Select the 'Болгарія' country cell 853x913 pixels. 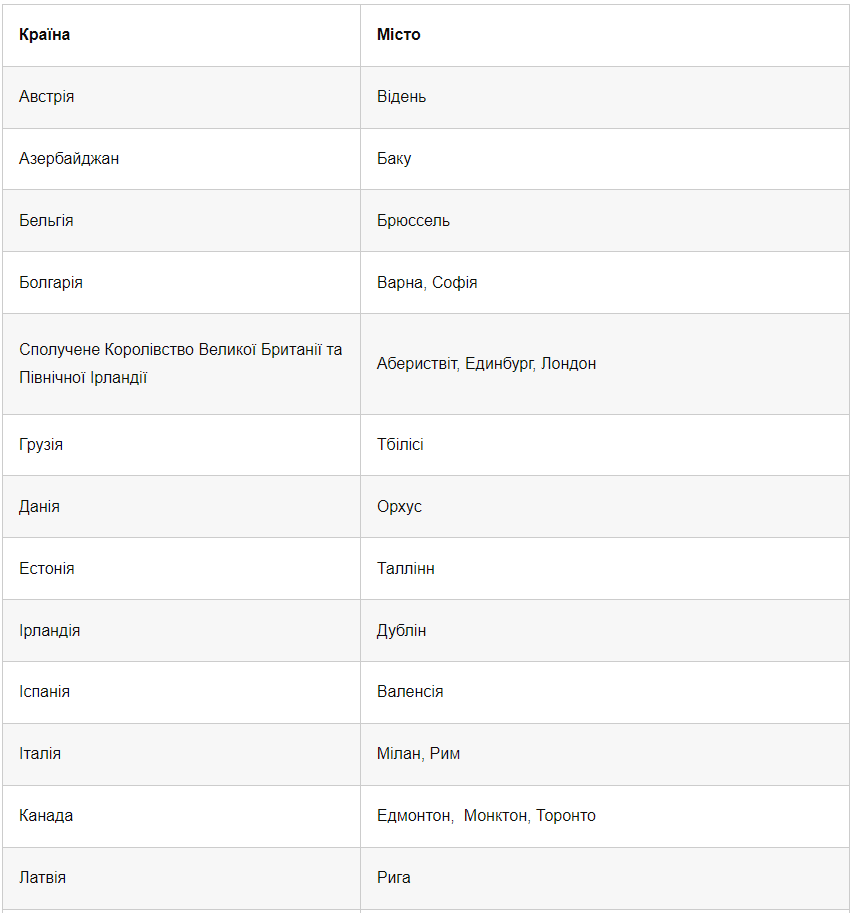(x=51, y=283)
